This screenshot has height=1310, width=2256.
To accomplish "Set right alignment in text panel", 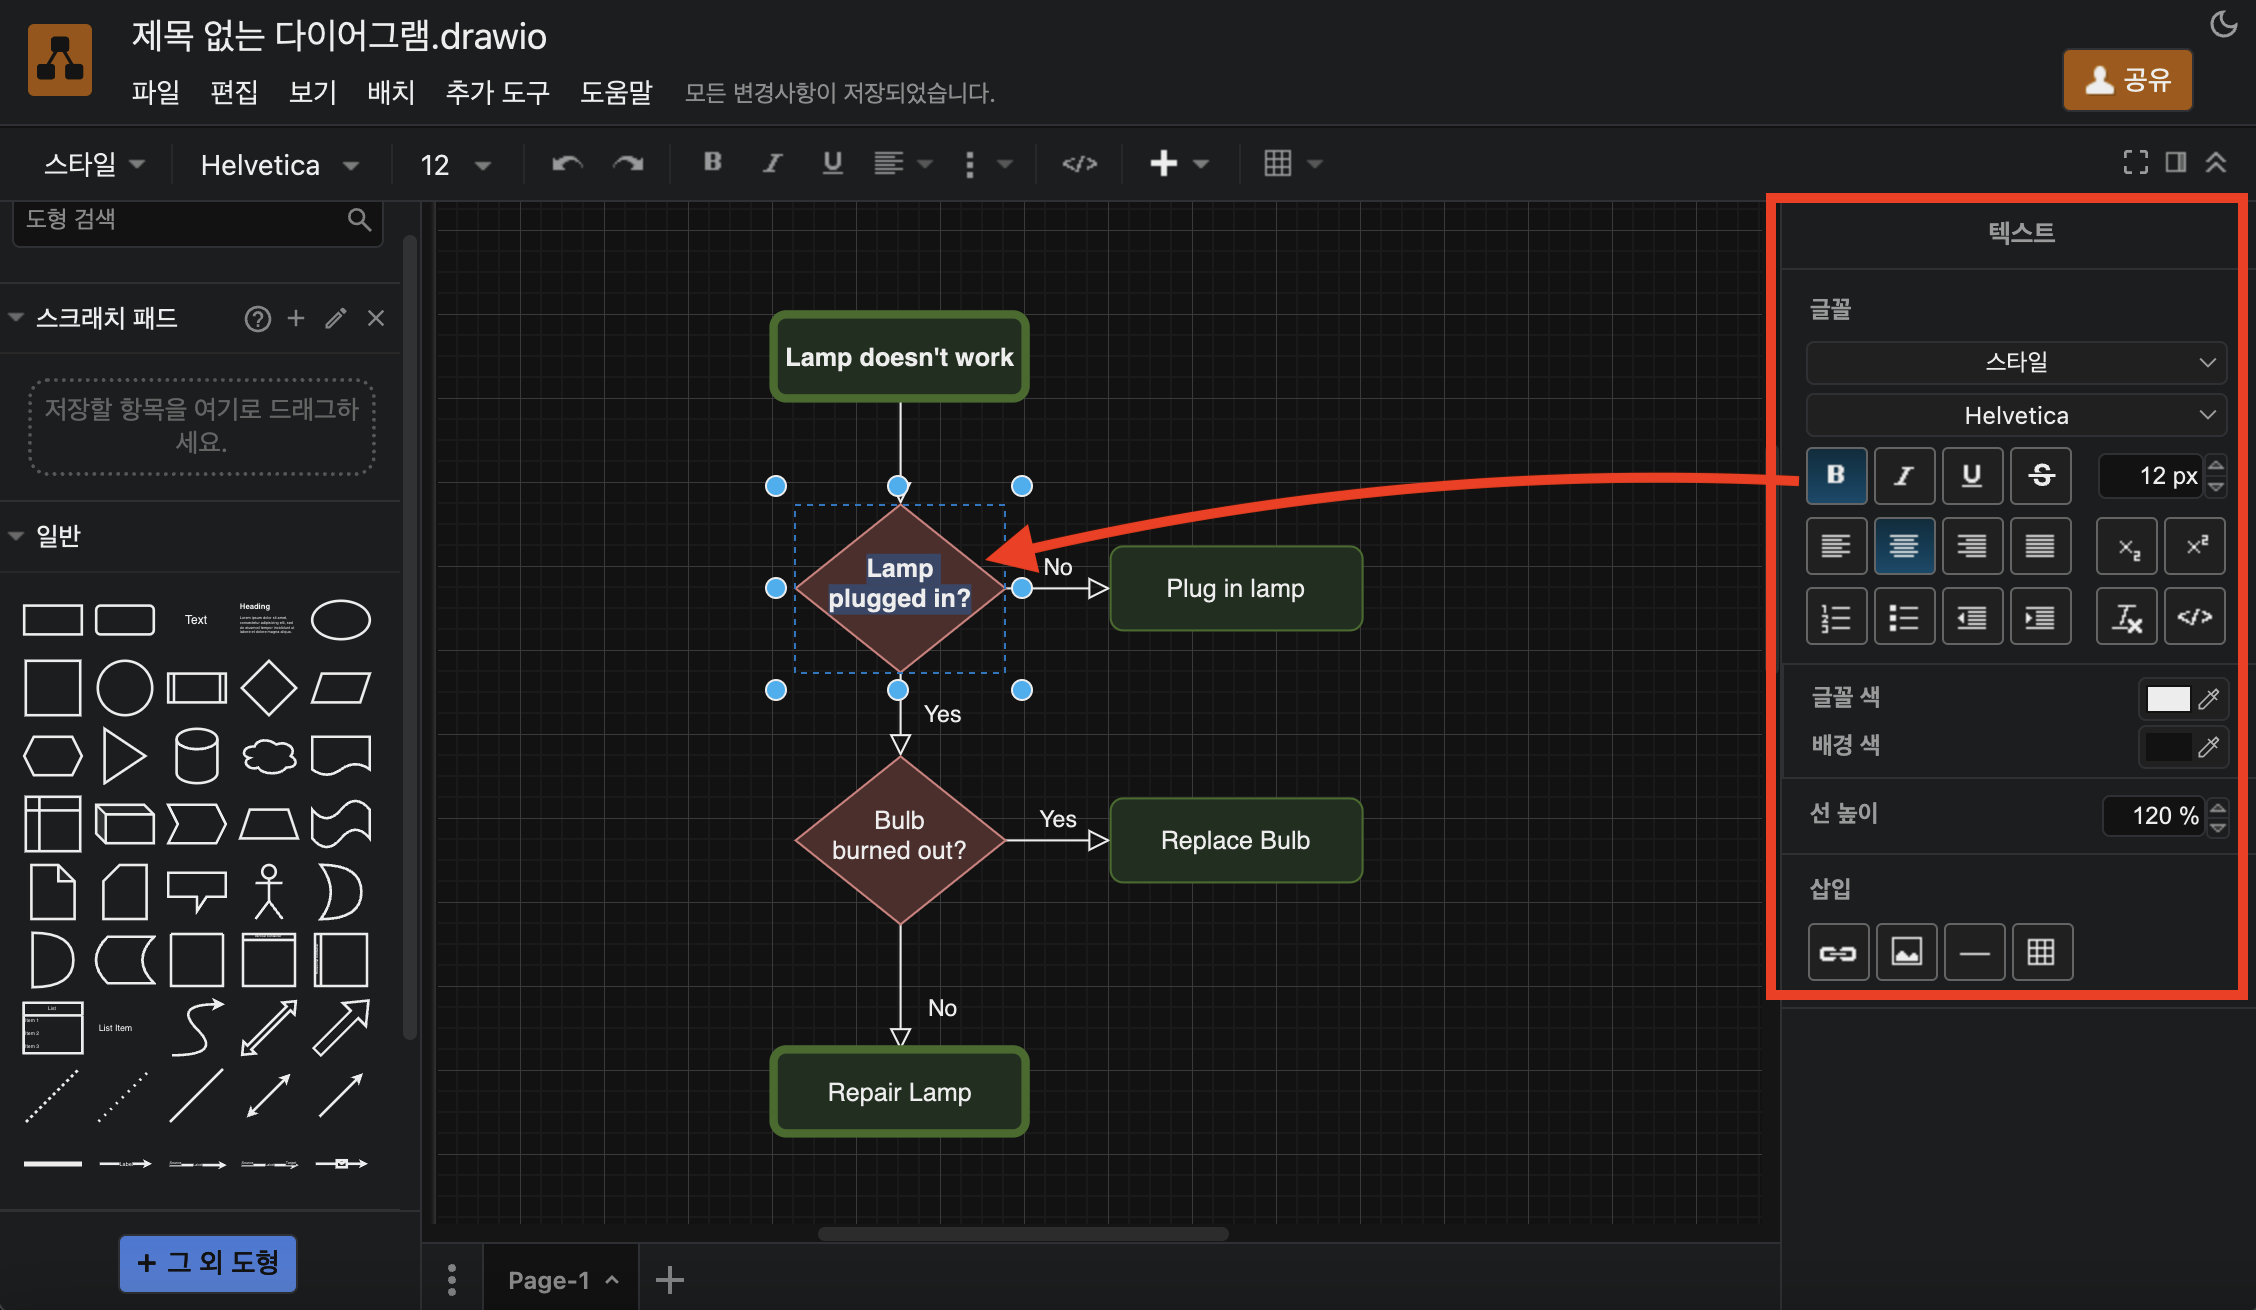I will coord(1972,546).
